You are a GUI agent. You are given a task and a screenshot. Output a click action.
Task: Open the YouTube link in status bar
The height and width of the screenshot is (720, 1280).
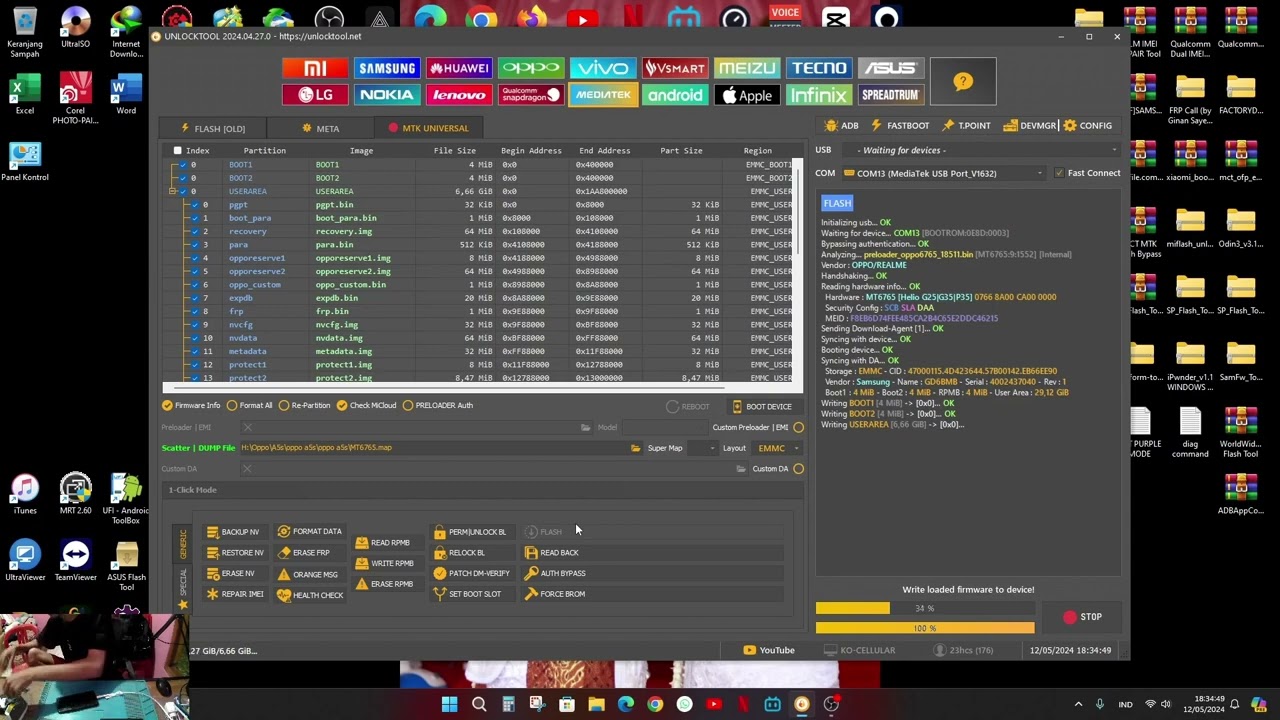pyautogui.click(x=769, y=650)
